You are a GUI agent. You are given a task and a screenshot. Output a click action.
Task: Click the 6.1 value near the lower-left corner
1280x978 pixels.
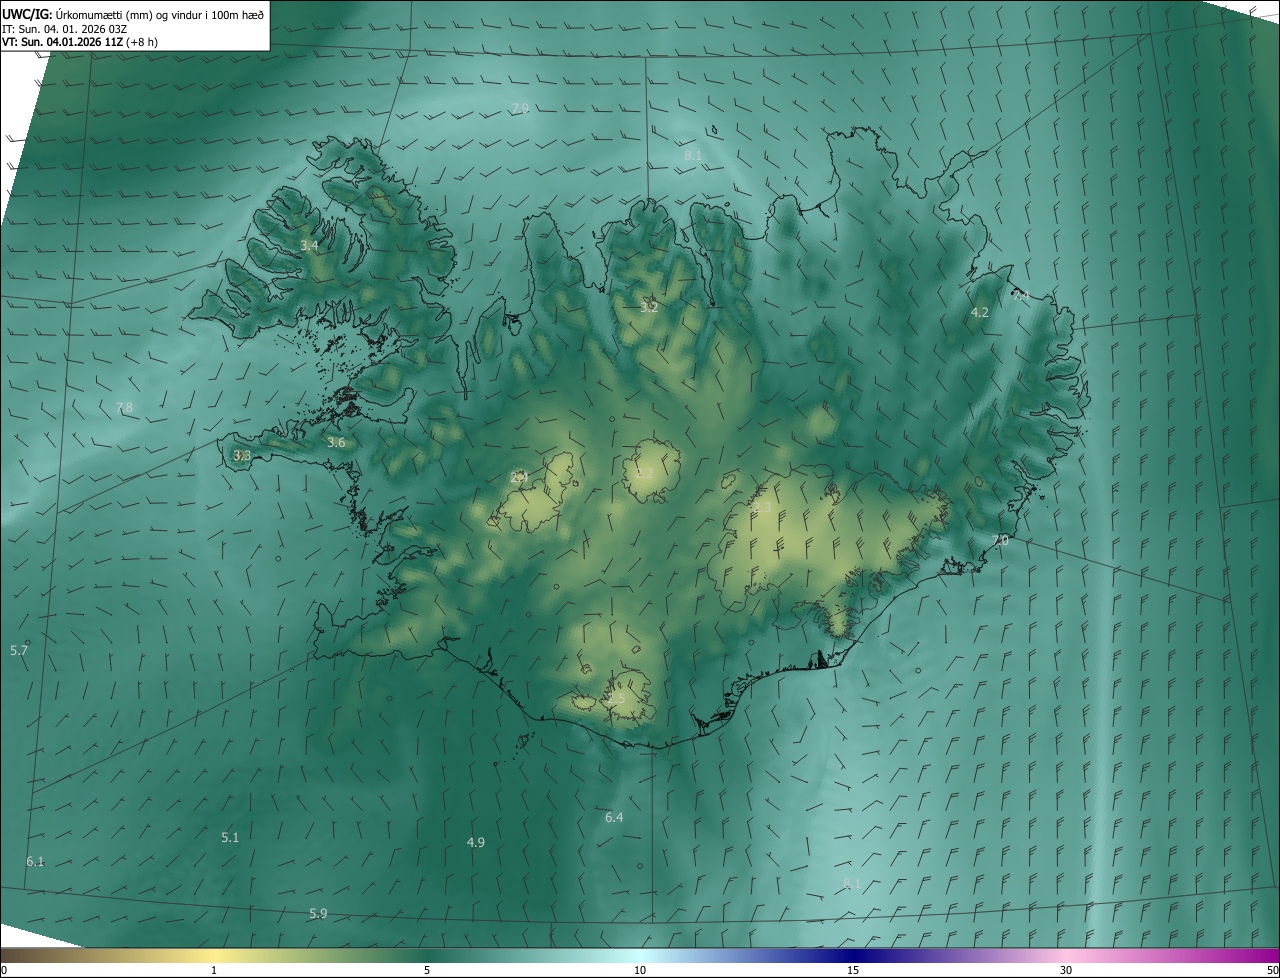[35, 862]
